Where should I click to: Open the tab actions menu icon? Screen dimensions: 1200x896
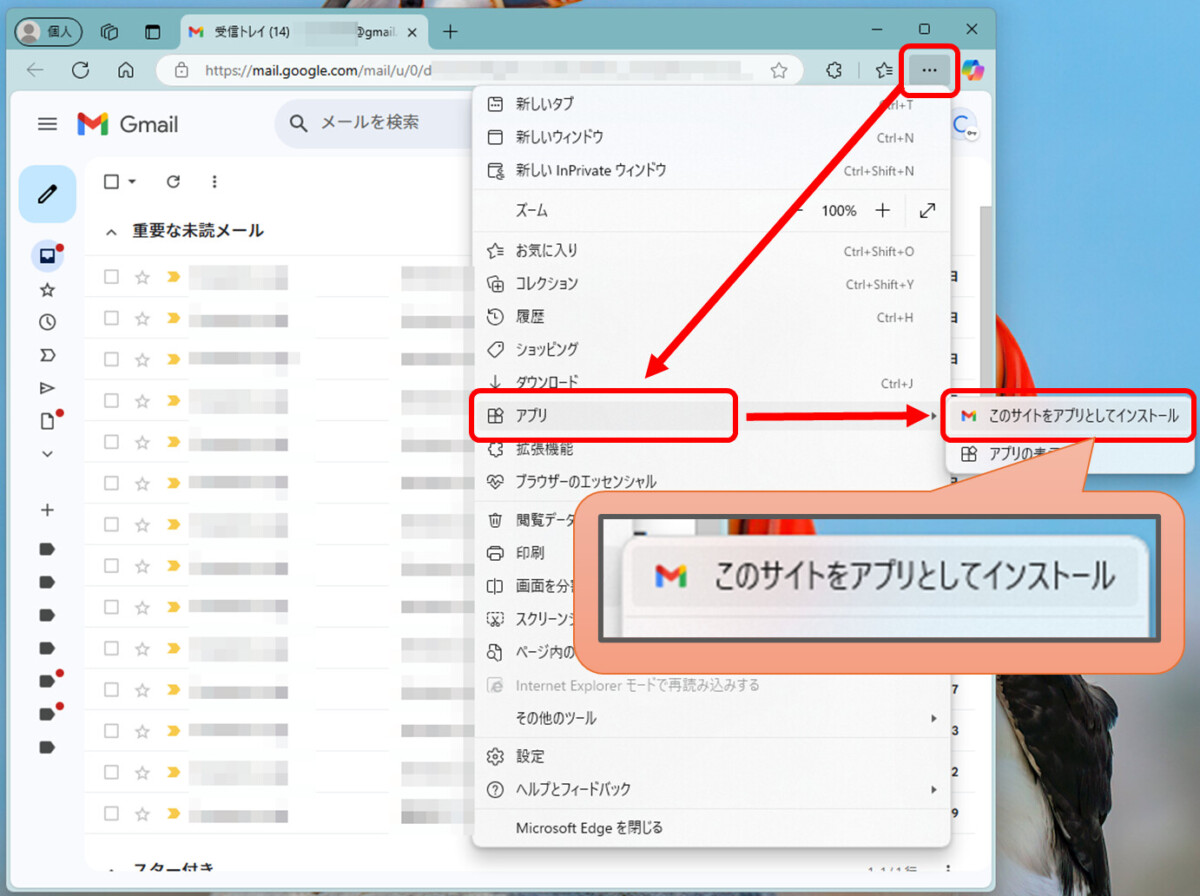(152, 31)
